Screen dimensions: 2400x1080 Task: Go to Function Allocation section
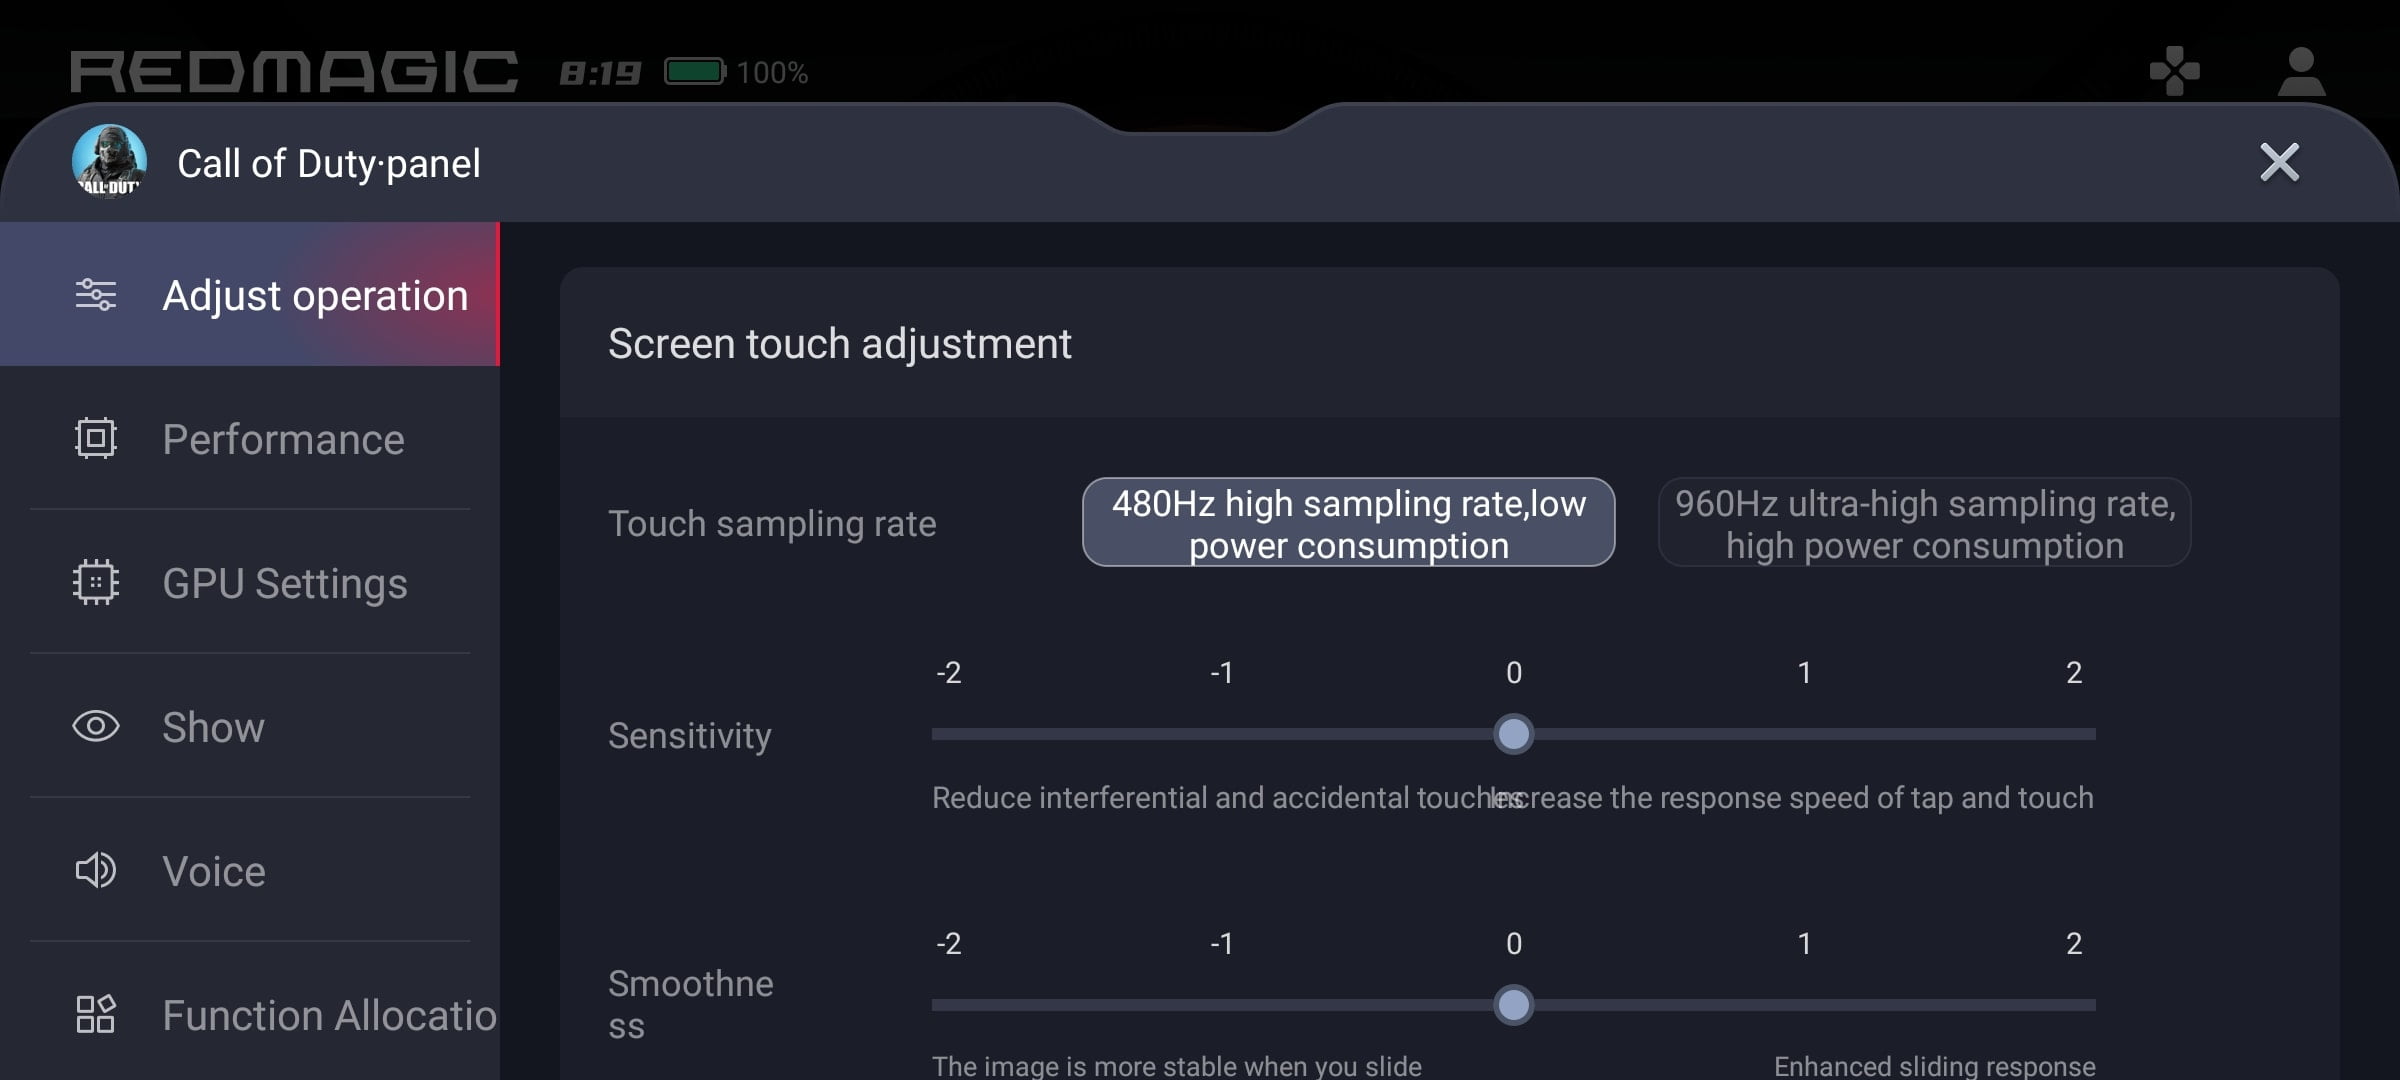329,1016
